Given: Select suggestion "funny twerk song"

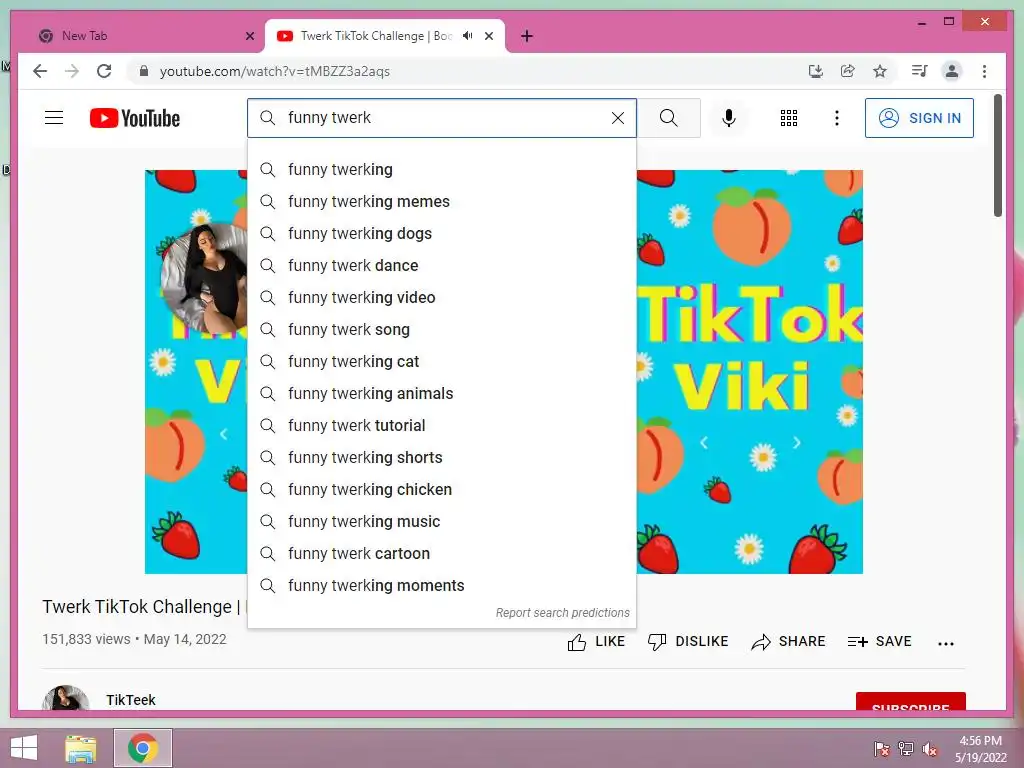Looking at the screenshot, I should click(x=442, y=330).
